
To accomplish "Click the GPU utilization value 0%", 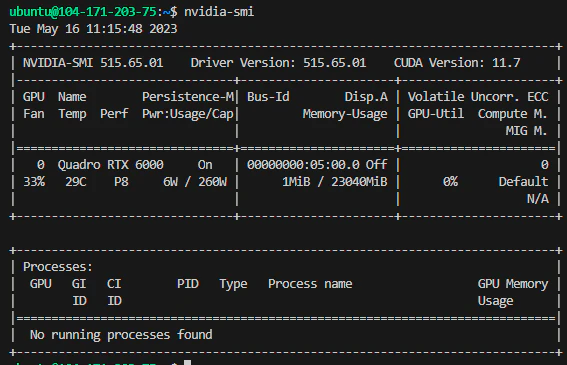I will [x=450, y=182].
